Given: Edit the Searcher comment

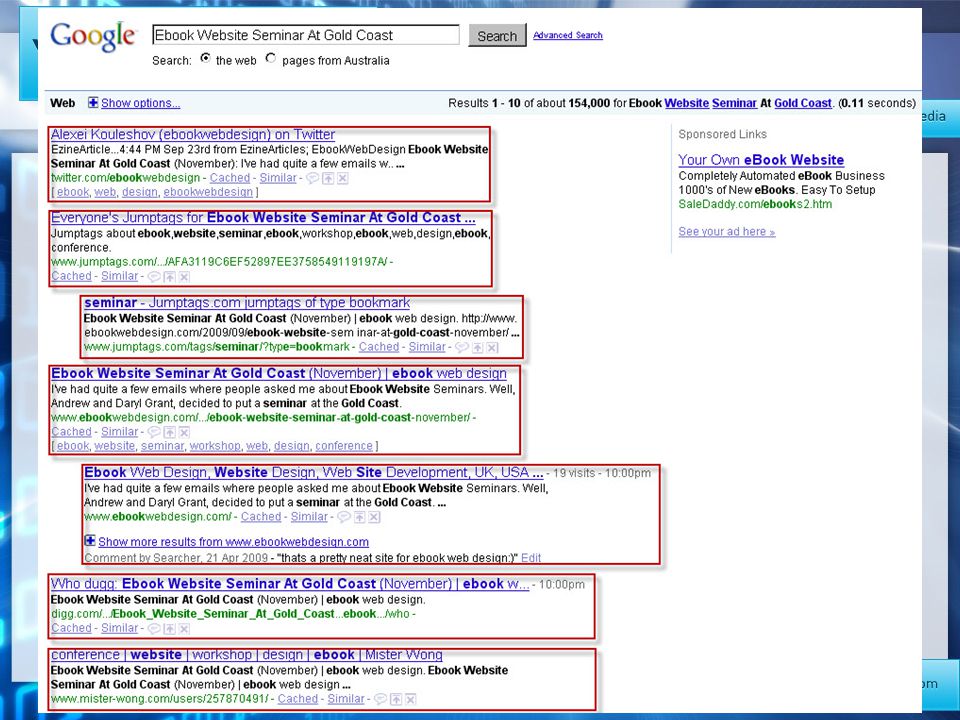Looking at the screenshot, I should (531, 558).
